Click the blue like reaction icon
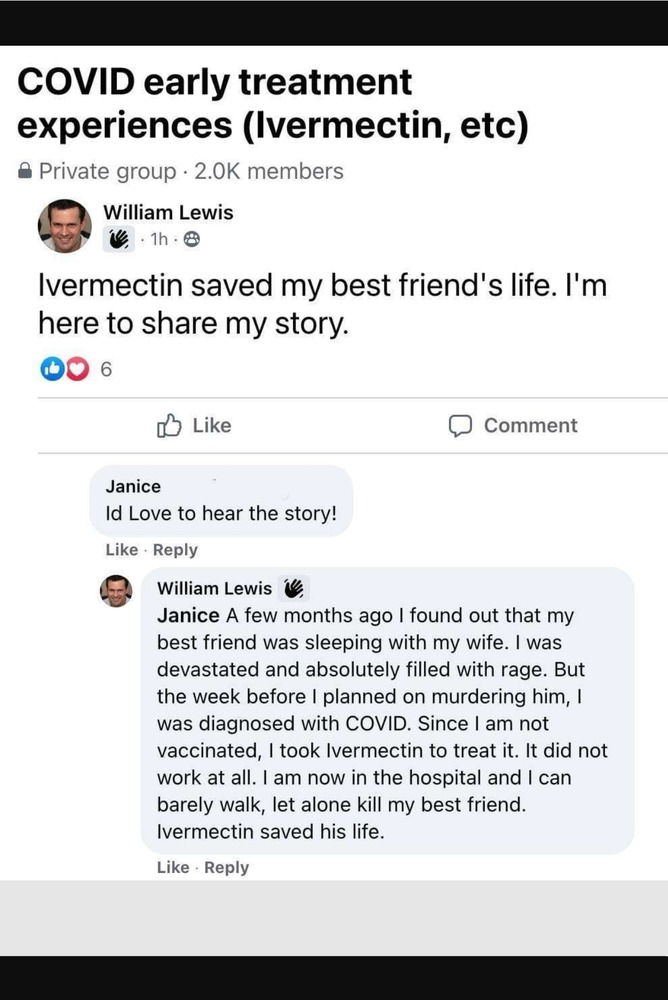This screenshot has height=1000, width=668. click(52, 369)
